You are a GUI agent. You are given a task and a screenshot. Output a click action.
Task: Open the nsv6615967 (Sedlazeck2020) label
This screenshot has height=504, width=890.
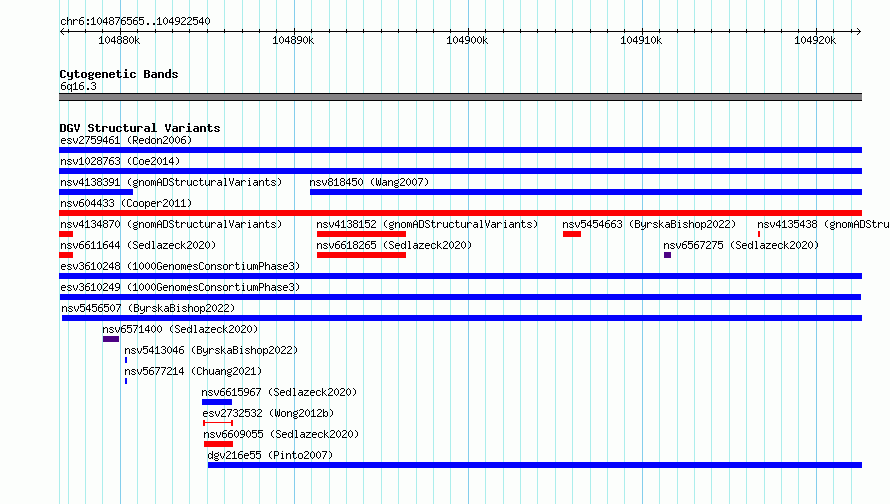[x=279, y=392]
